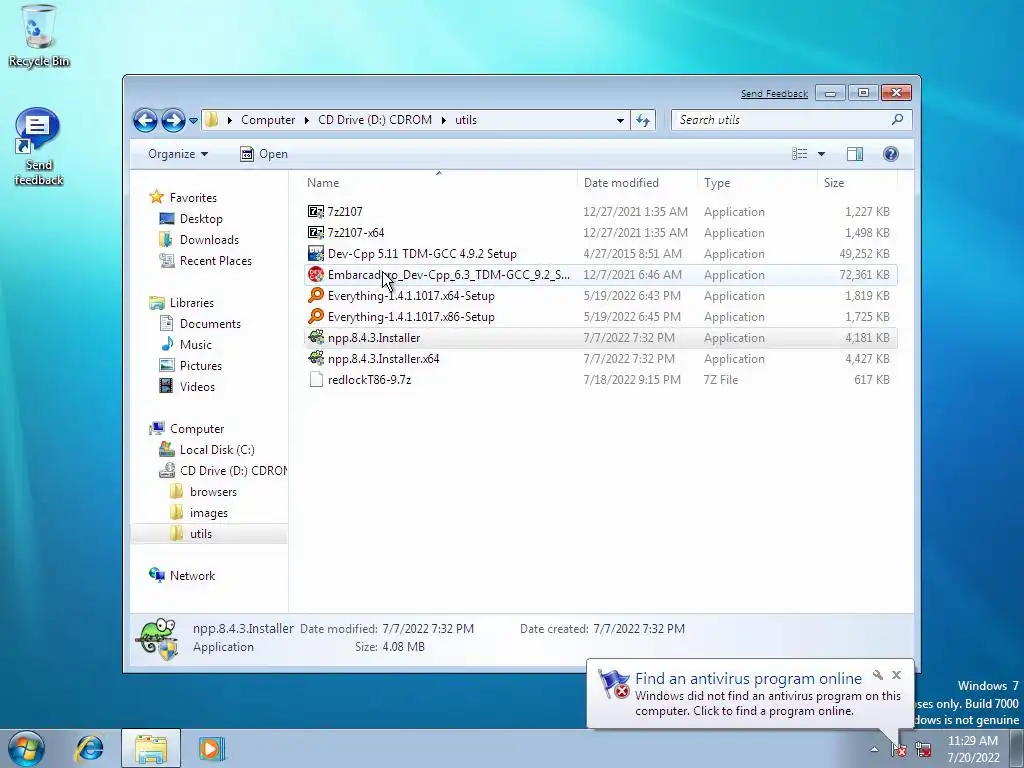
Task: Toggle the preview pane button
Action: point(855,154)
